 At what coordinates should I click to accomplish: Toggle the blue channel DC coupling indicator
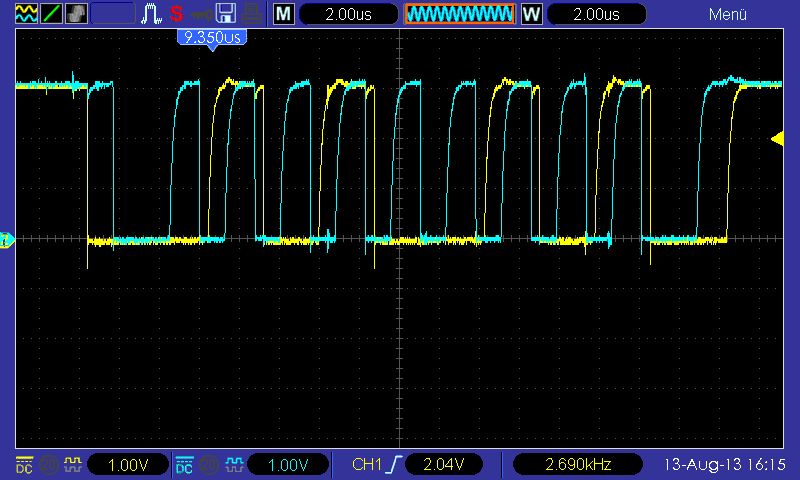tap(184, 465)
